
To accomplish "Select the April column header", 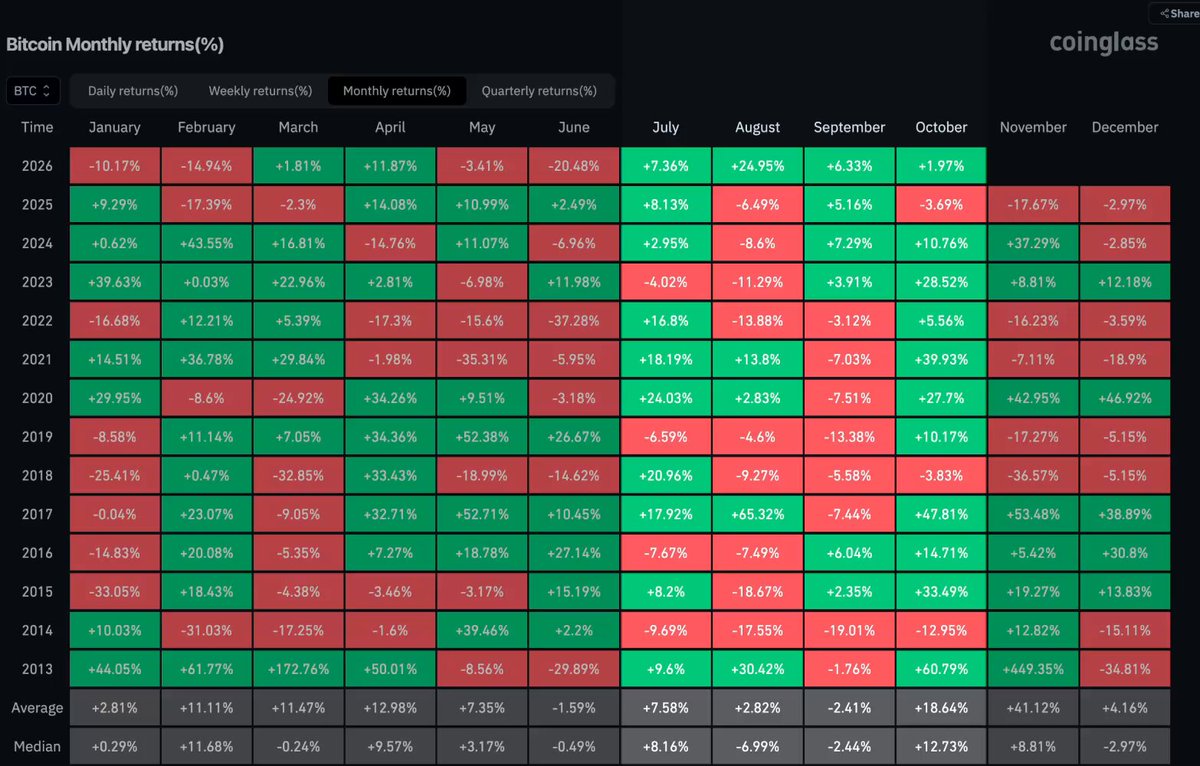I will tap(390, 127).
